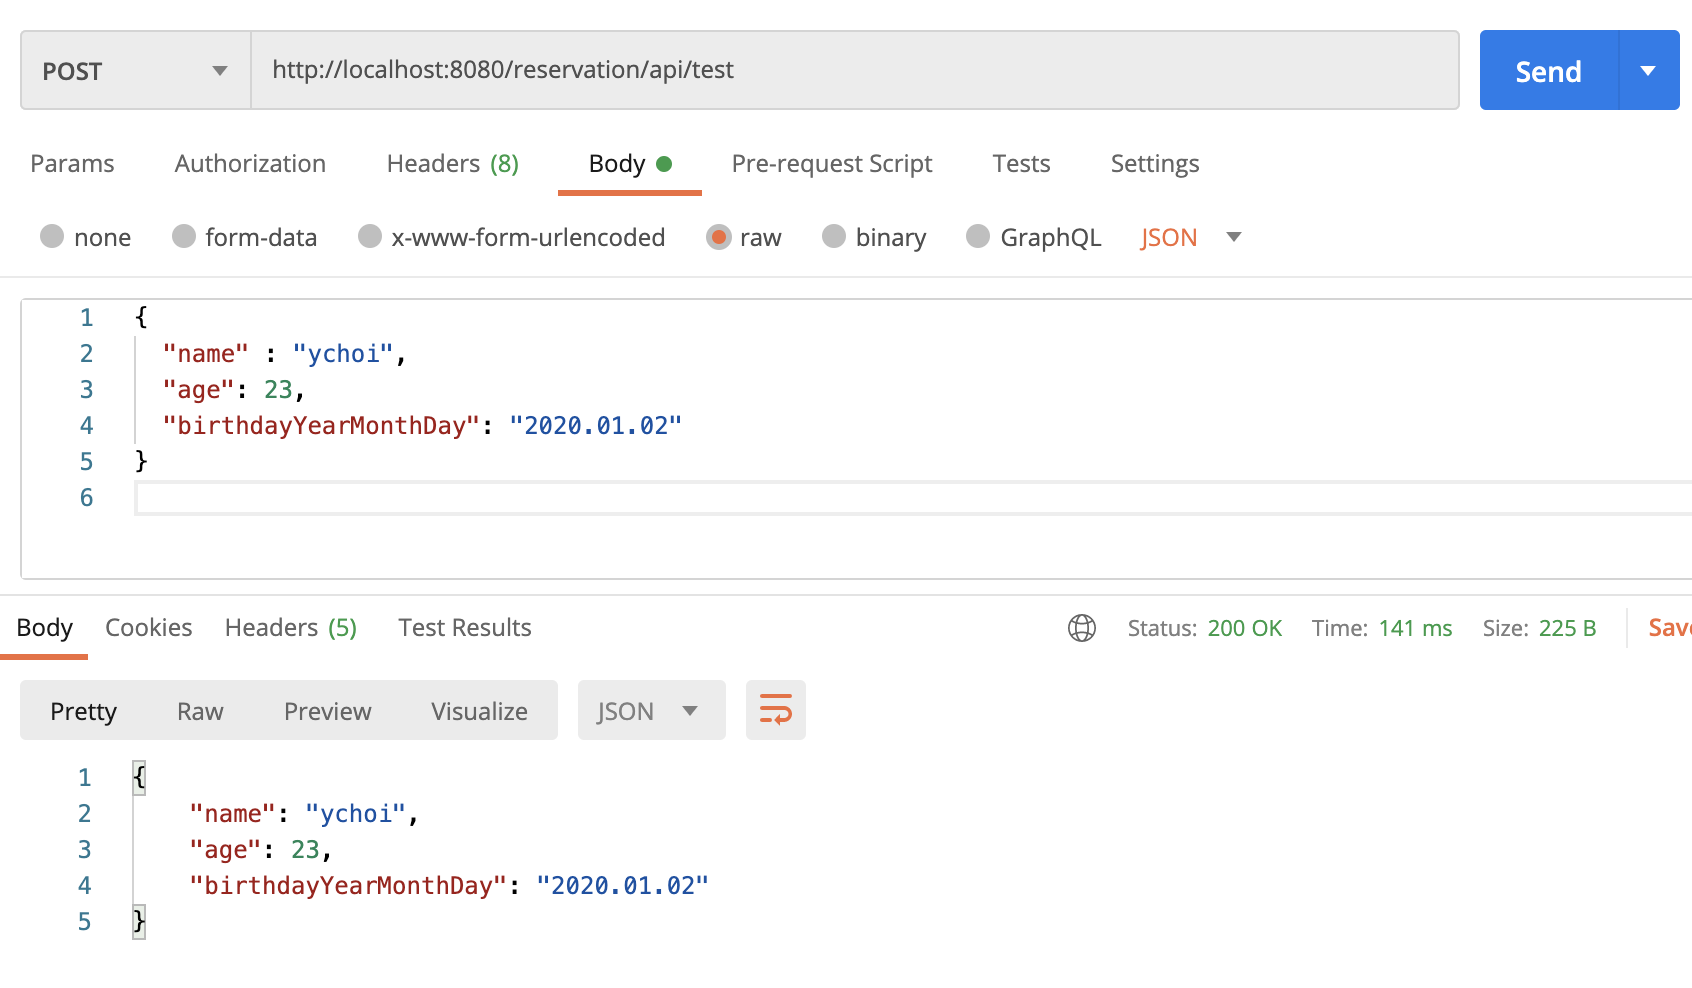The image size is (1692, 988).
Task: Open the response Headers (5) tab
Action: [291, 627]
